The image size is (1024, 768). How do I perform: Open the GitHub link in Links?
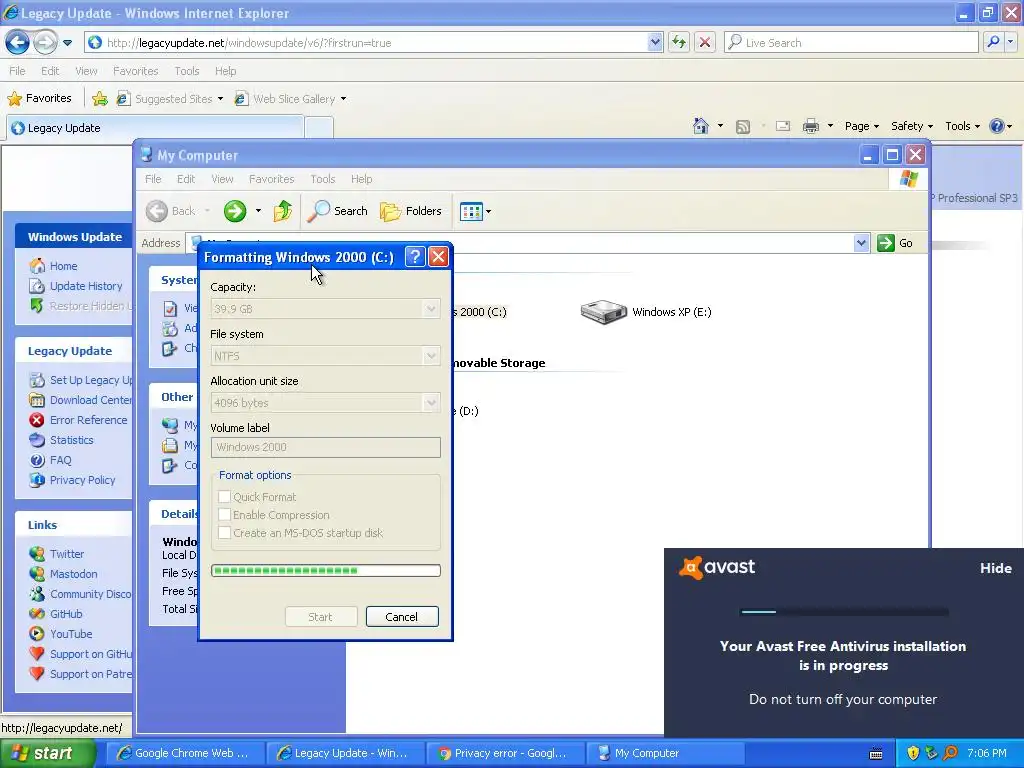point(66,614)
